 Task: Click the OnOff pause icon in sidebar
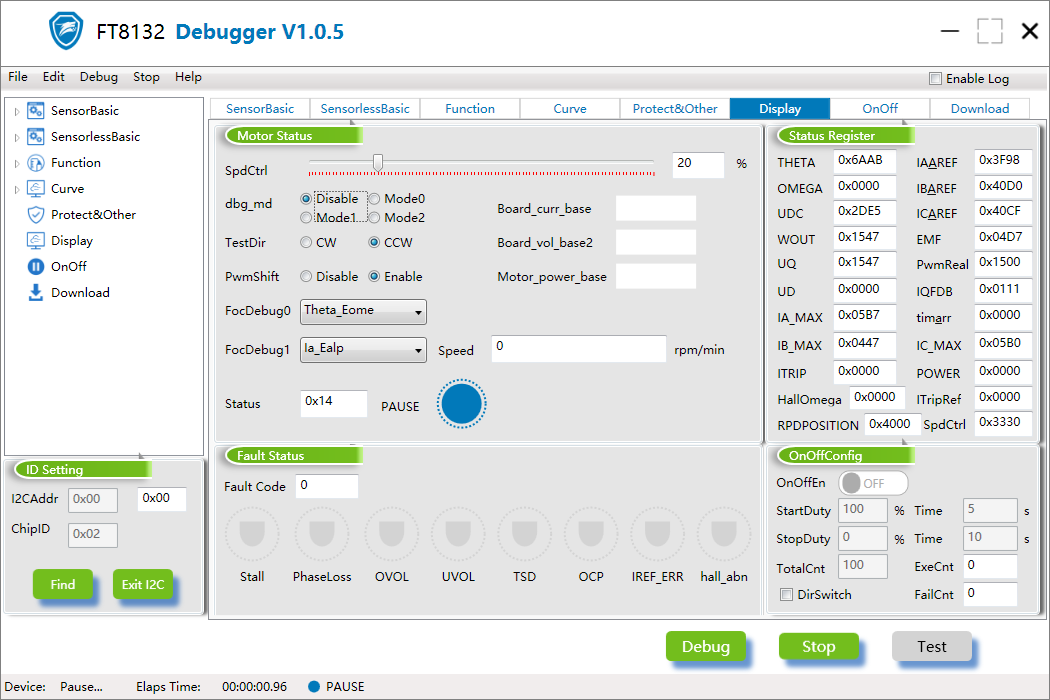35,267
